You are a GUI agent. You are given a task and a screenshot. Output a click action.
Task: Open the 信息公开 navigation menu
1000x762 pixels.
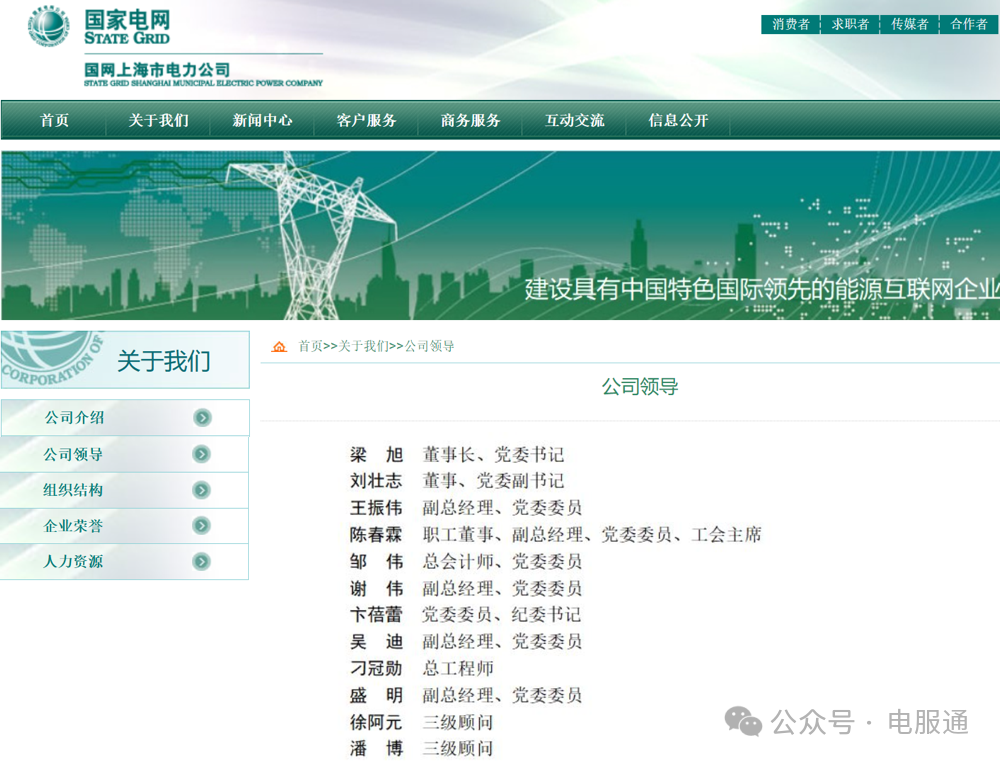click(678, 120)
